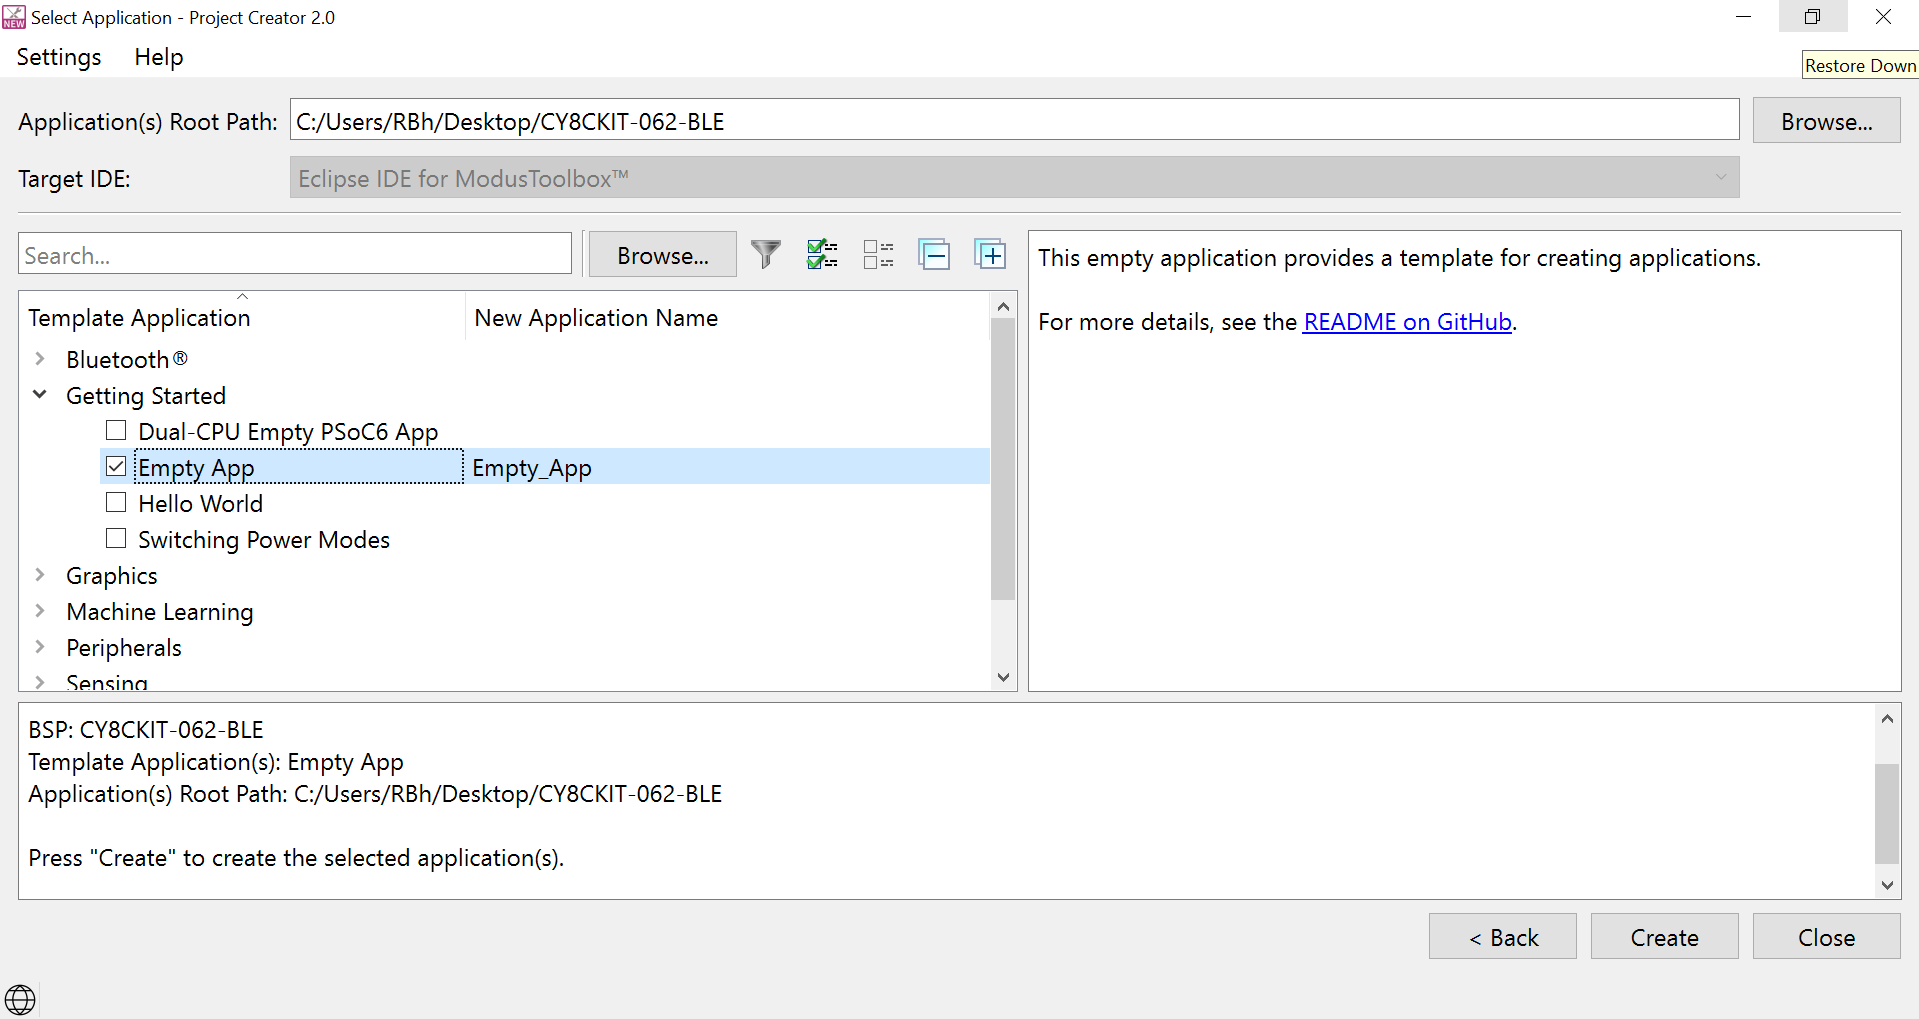The width and height of the screenshot is (1919, 1019).
Task: Click the template list scroll-down arrow
Action: [x=1003, y=677]
